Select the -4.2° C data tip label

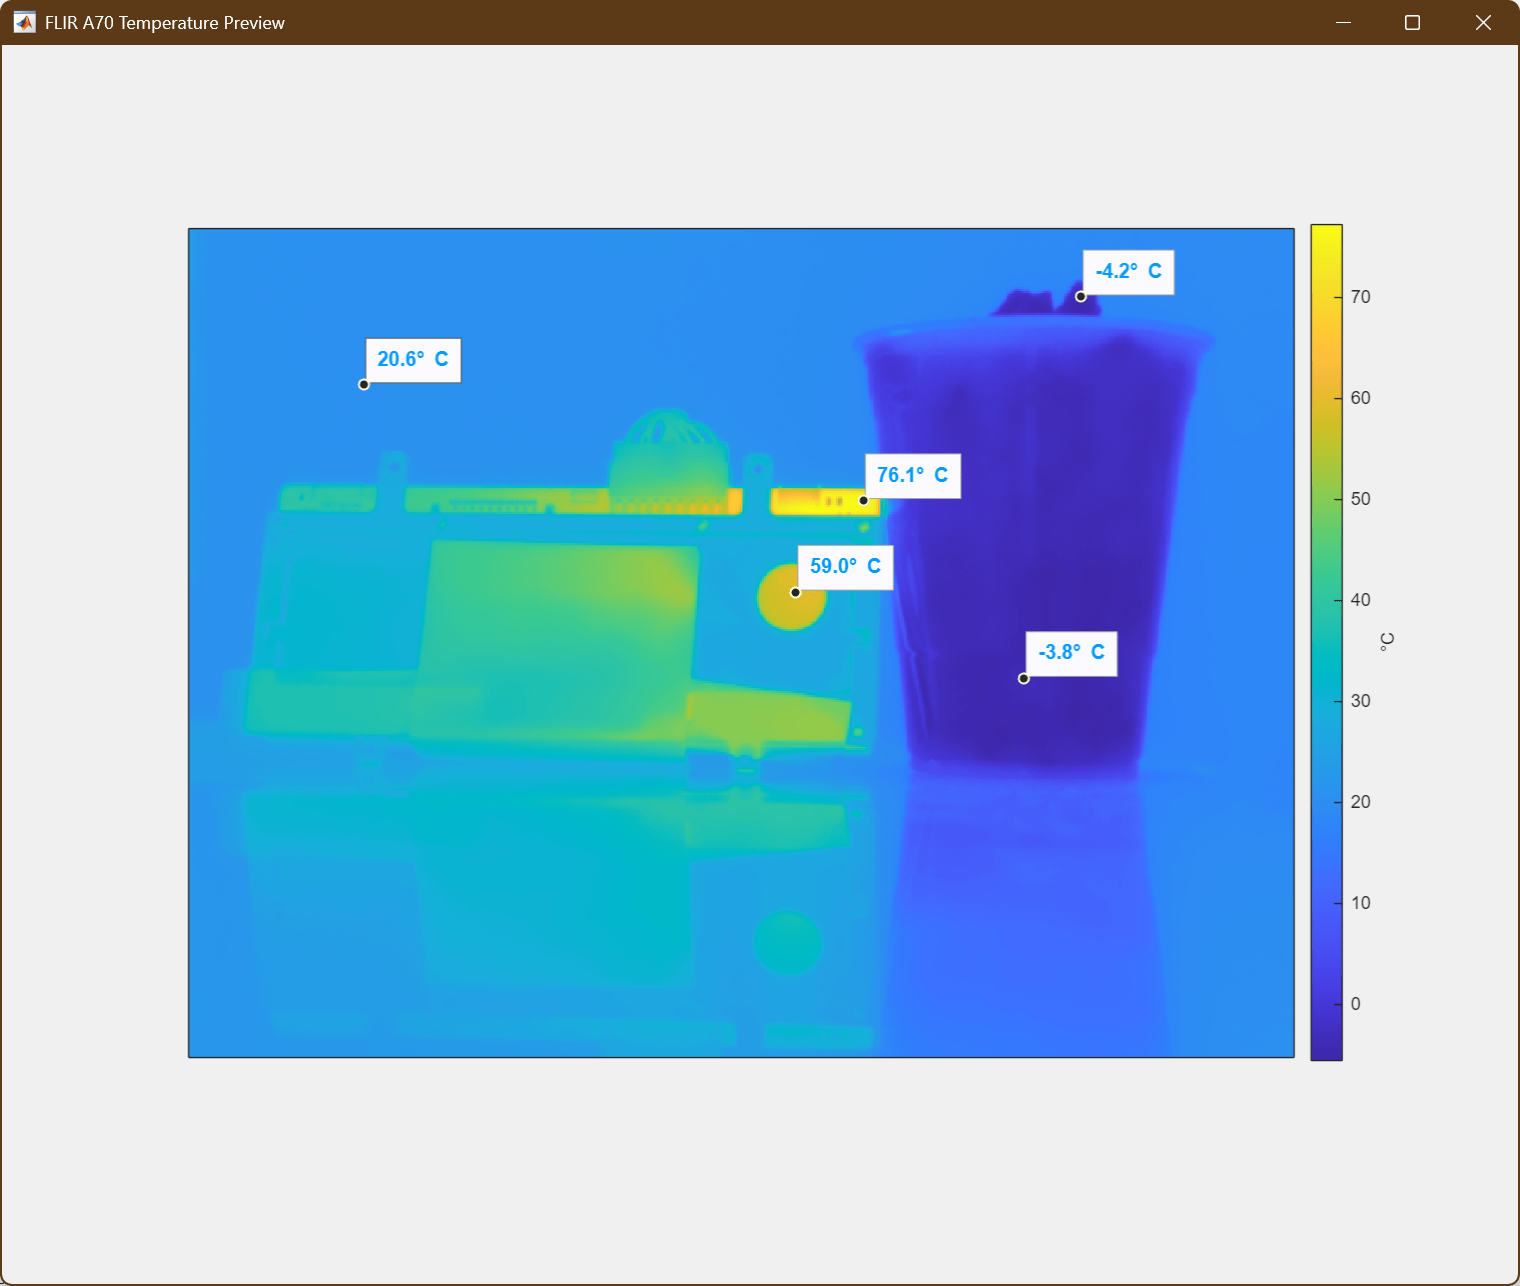(1128, 272)
